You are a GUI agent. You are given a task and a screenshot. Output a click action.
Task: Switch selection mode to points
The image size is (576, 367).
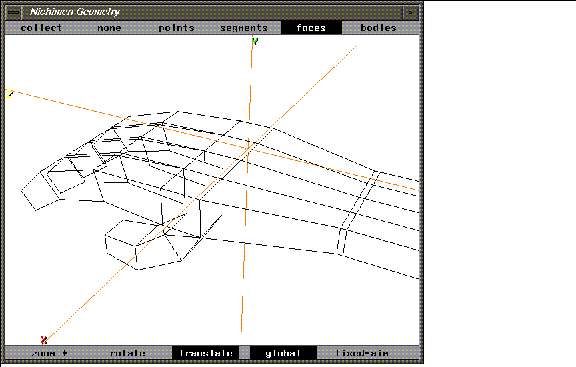coord(176,28)
